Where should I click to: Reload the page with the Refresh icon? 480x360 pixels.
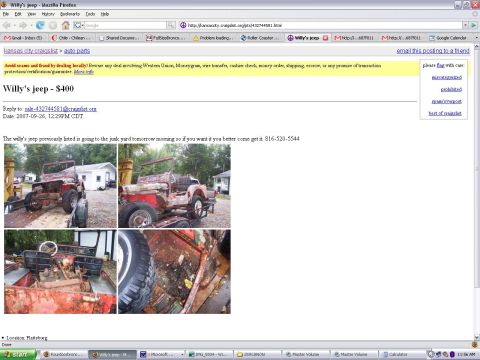(x=40, y=25)
